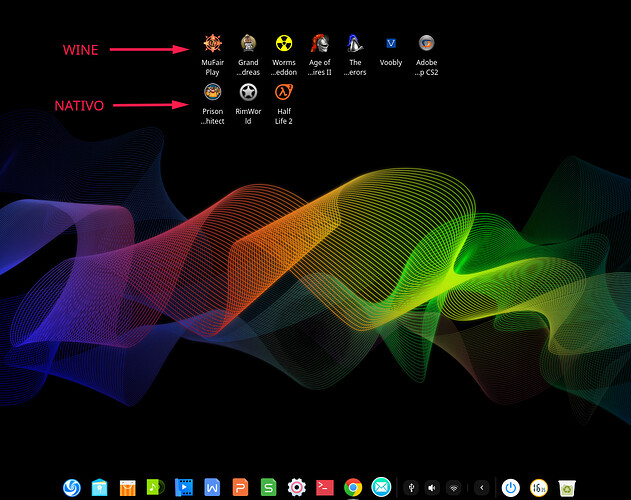Open Half Life 2 desktop icon

click(x=284, y=91)
